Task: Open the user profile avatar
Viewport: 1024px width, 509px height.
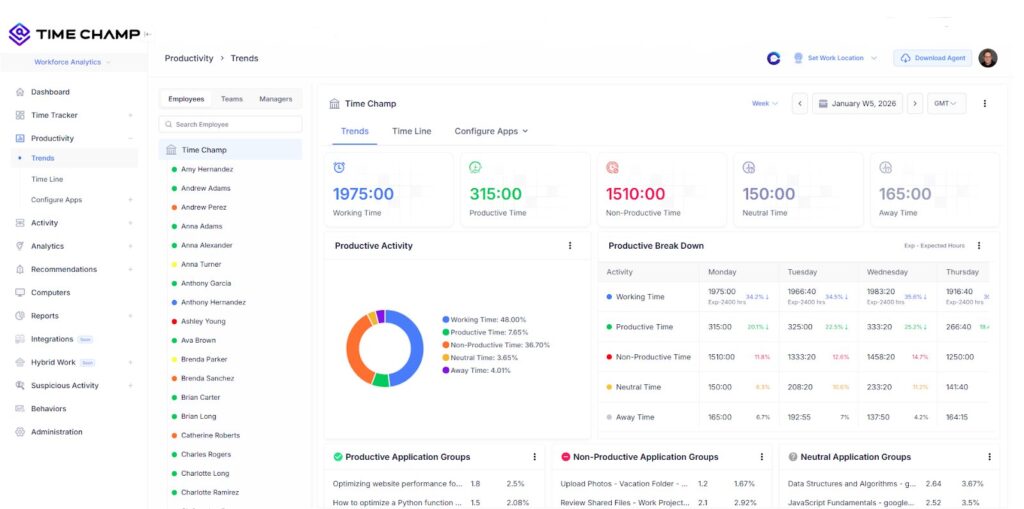Action: (x=987, y=58)
